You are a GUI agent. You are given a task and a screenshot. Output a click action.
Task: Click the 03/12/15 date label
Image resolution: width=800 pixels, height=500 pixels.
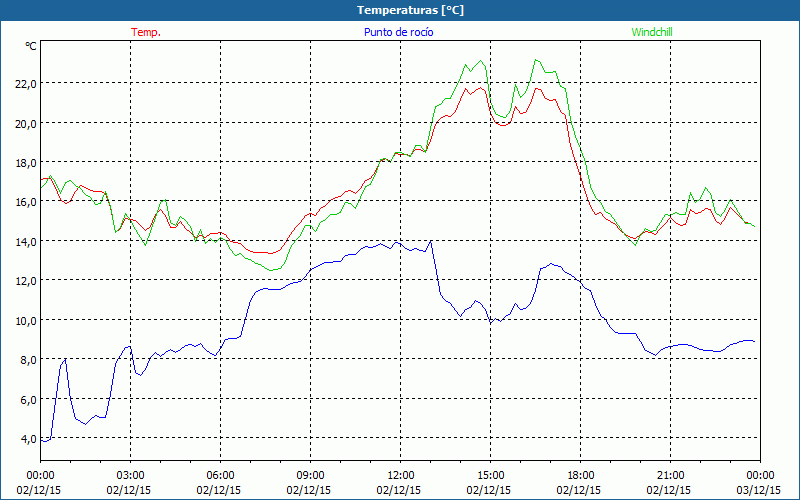[x=759, y=490]
